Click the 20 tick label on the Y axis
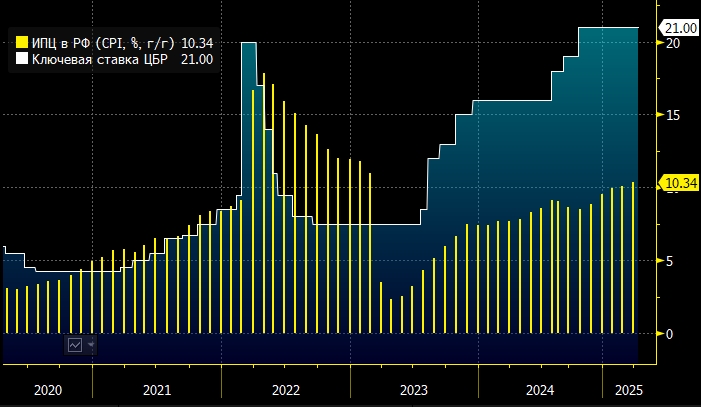The width and height of the screenshot is (701, 407). coord(673,44)
